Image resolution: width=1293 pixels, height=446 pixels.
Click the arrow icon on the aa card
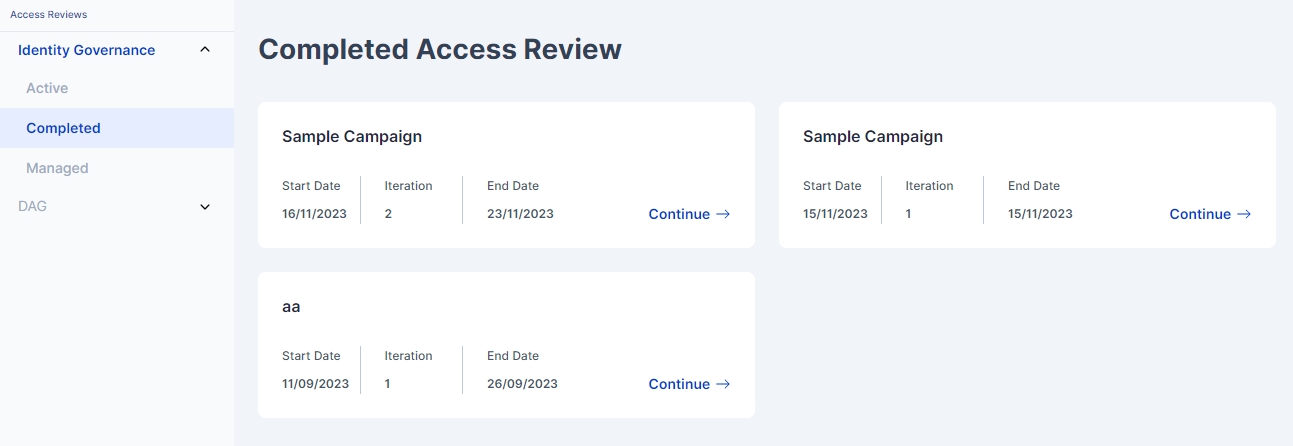(723, 384)
